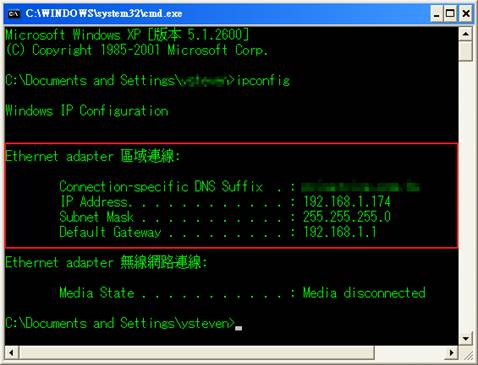Image resolution: width=478 pixels, height=365 pixels.
Task: Click the vertical scrollbar up arrow
Action: (x=465, y=34)
